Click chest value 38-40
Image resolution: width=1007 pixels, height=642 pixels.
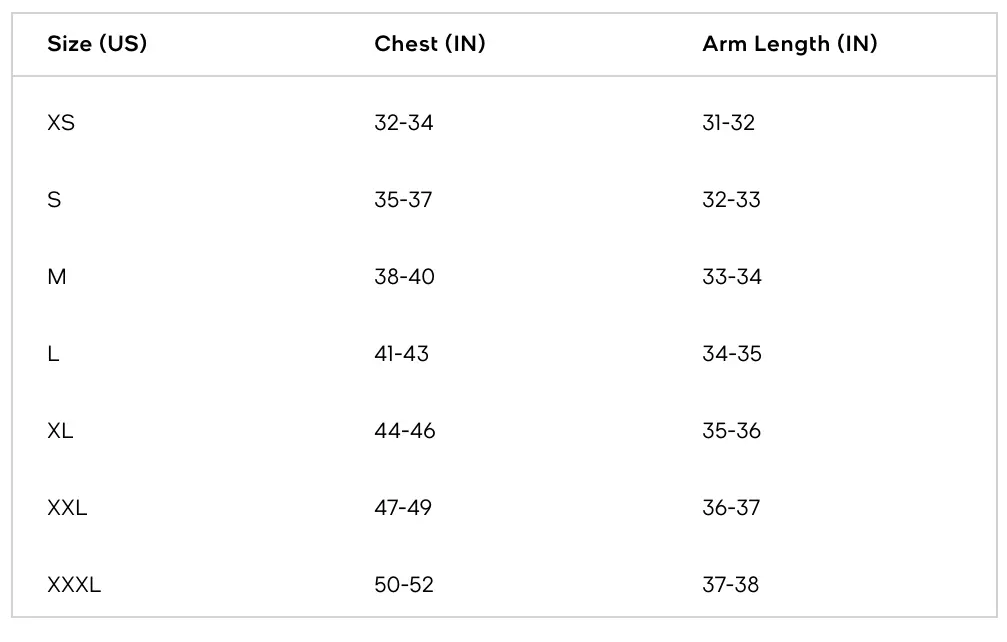click(405, 277)
